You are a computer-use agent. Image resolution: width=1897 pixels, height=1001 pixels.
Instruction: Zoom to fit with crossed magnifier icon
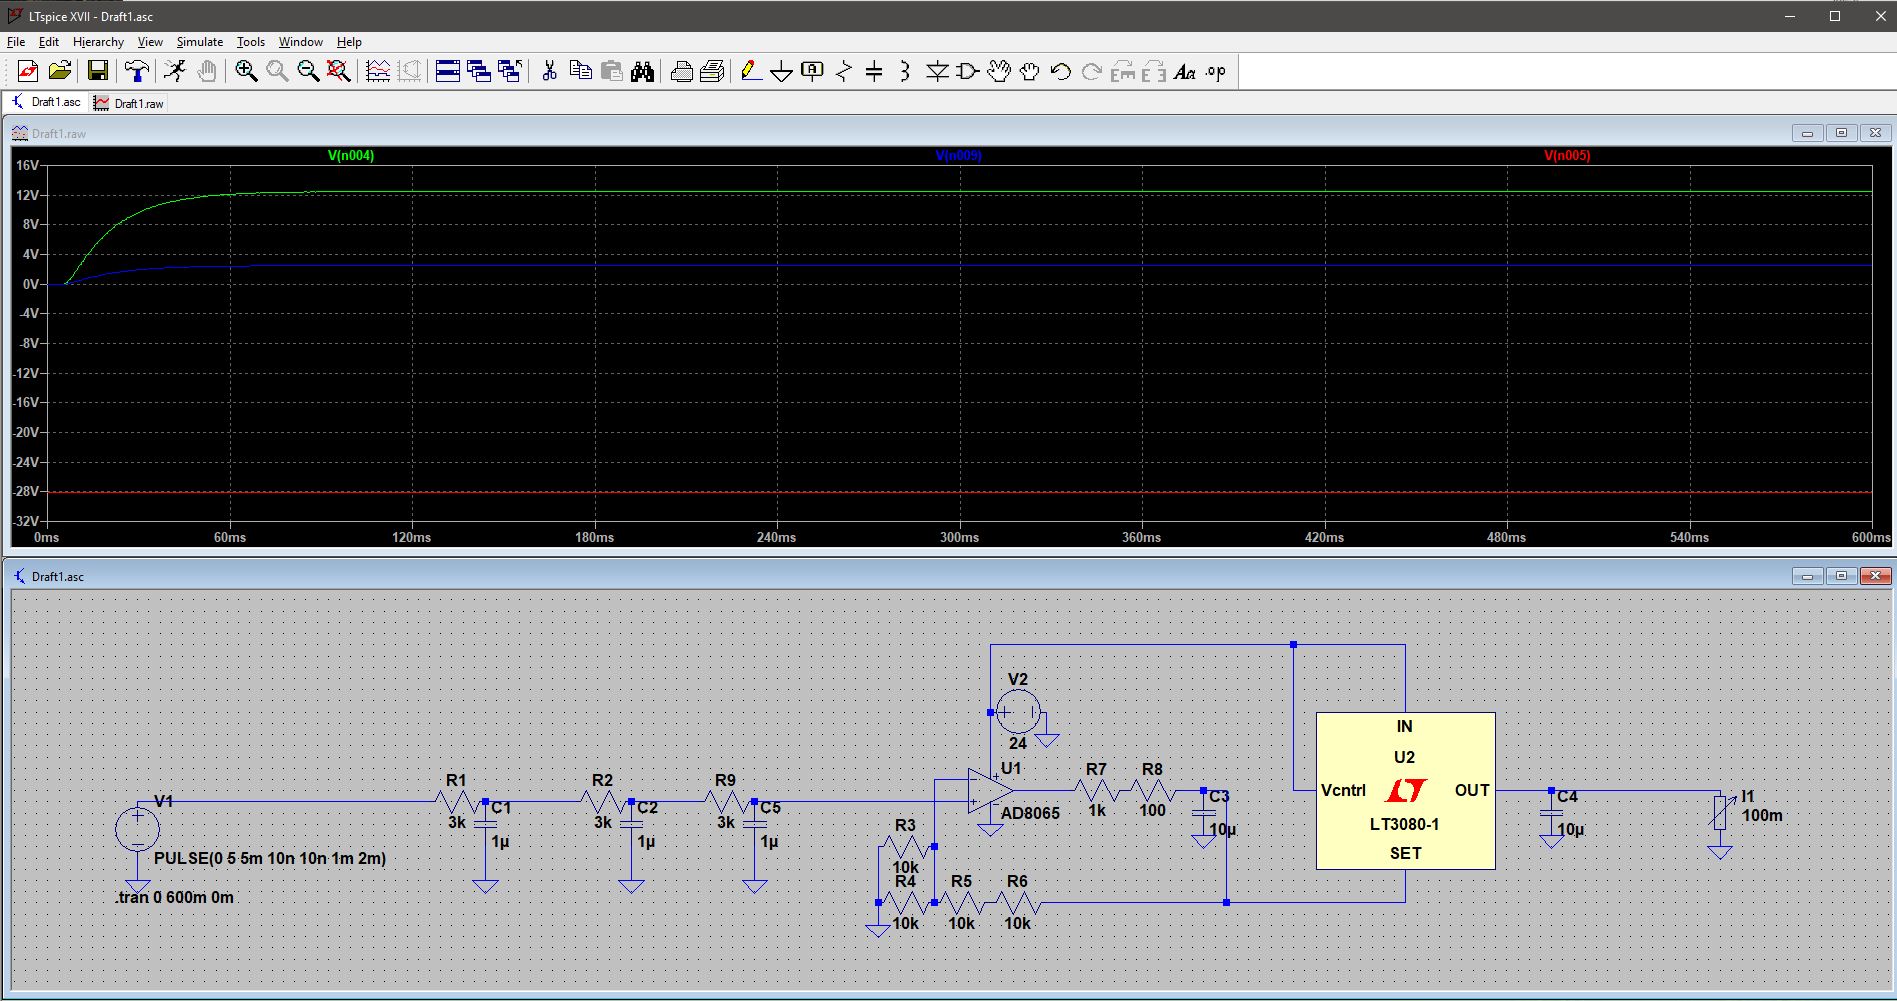coord(339,71)
